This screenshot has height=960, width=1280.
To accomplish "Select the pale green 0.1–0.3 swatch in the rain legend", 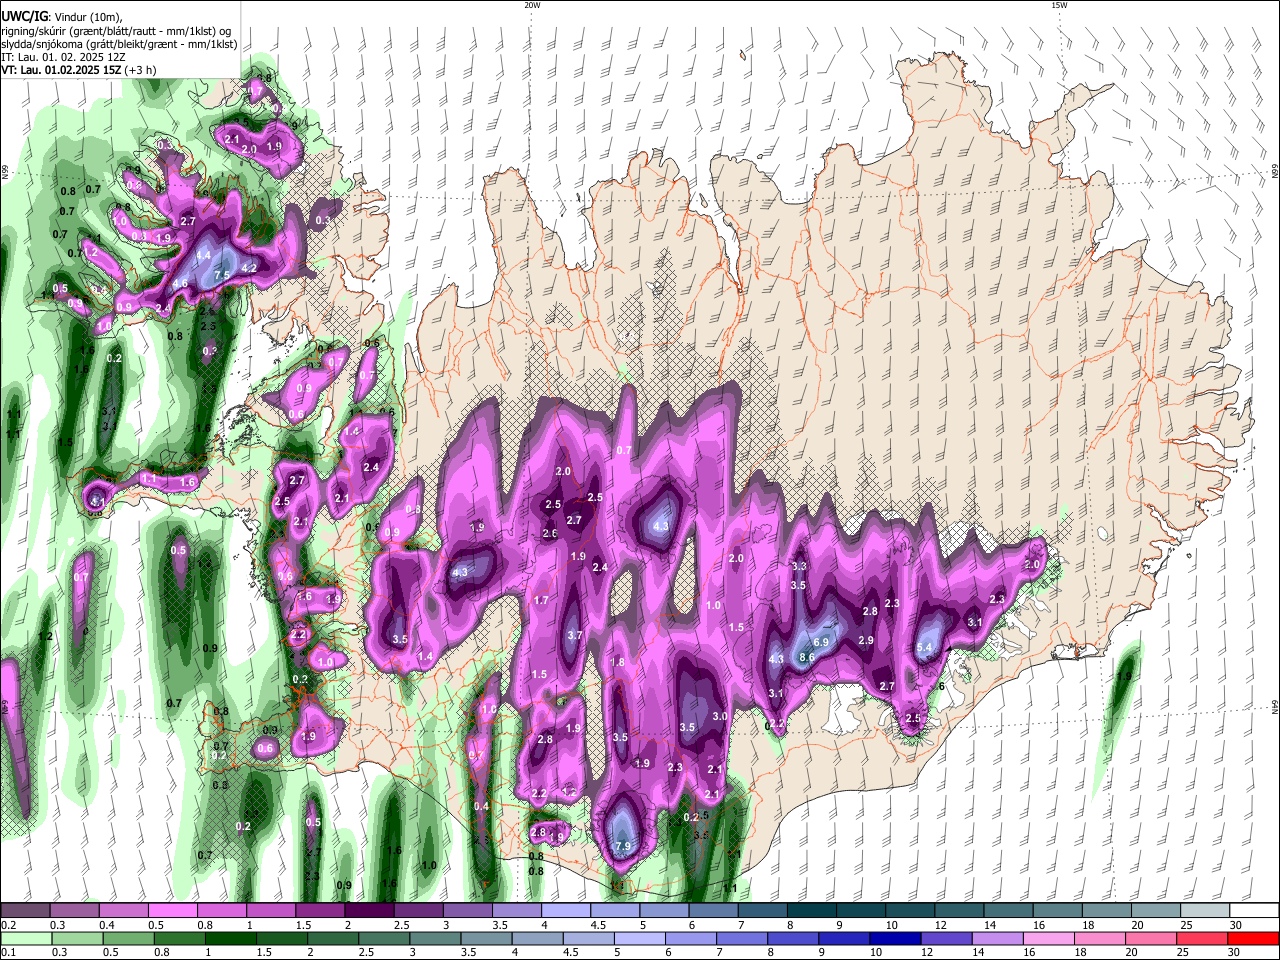I will pos(25,938).
